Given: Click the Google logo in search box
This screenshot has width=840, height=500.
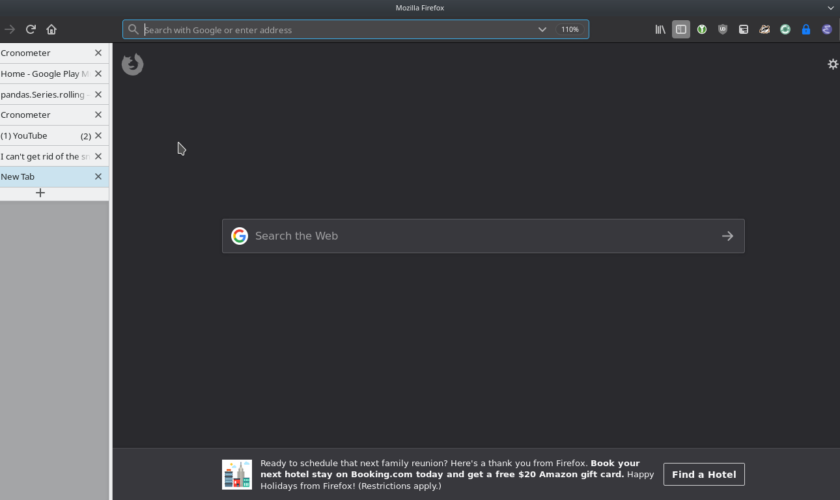Looking at the screenshot, I should coord(239,236).
